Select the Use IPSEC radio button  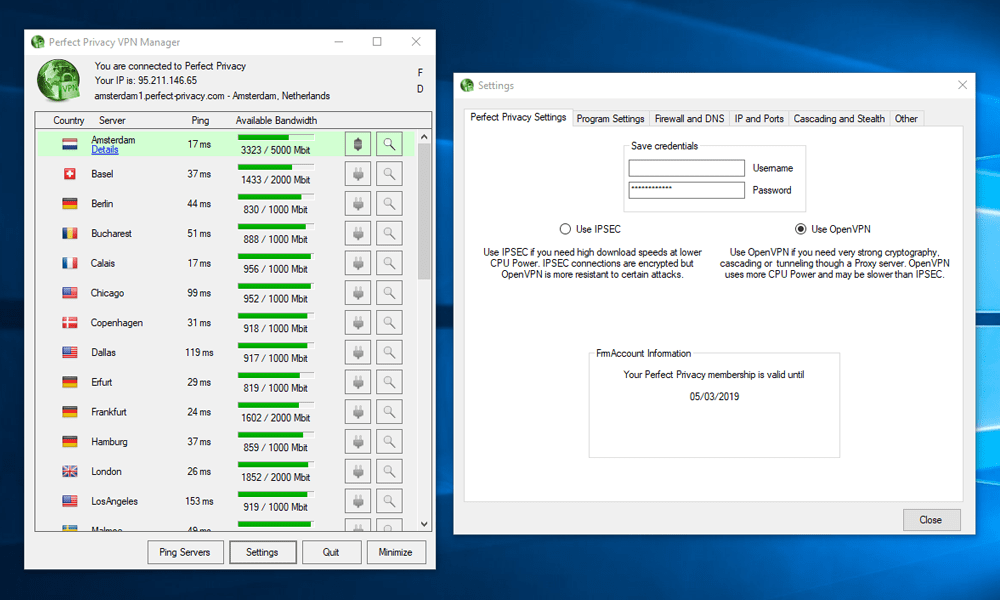565,229
